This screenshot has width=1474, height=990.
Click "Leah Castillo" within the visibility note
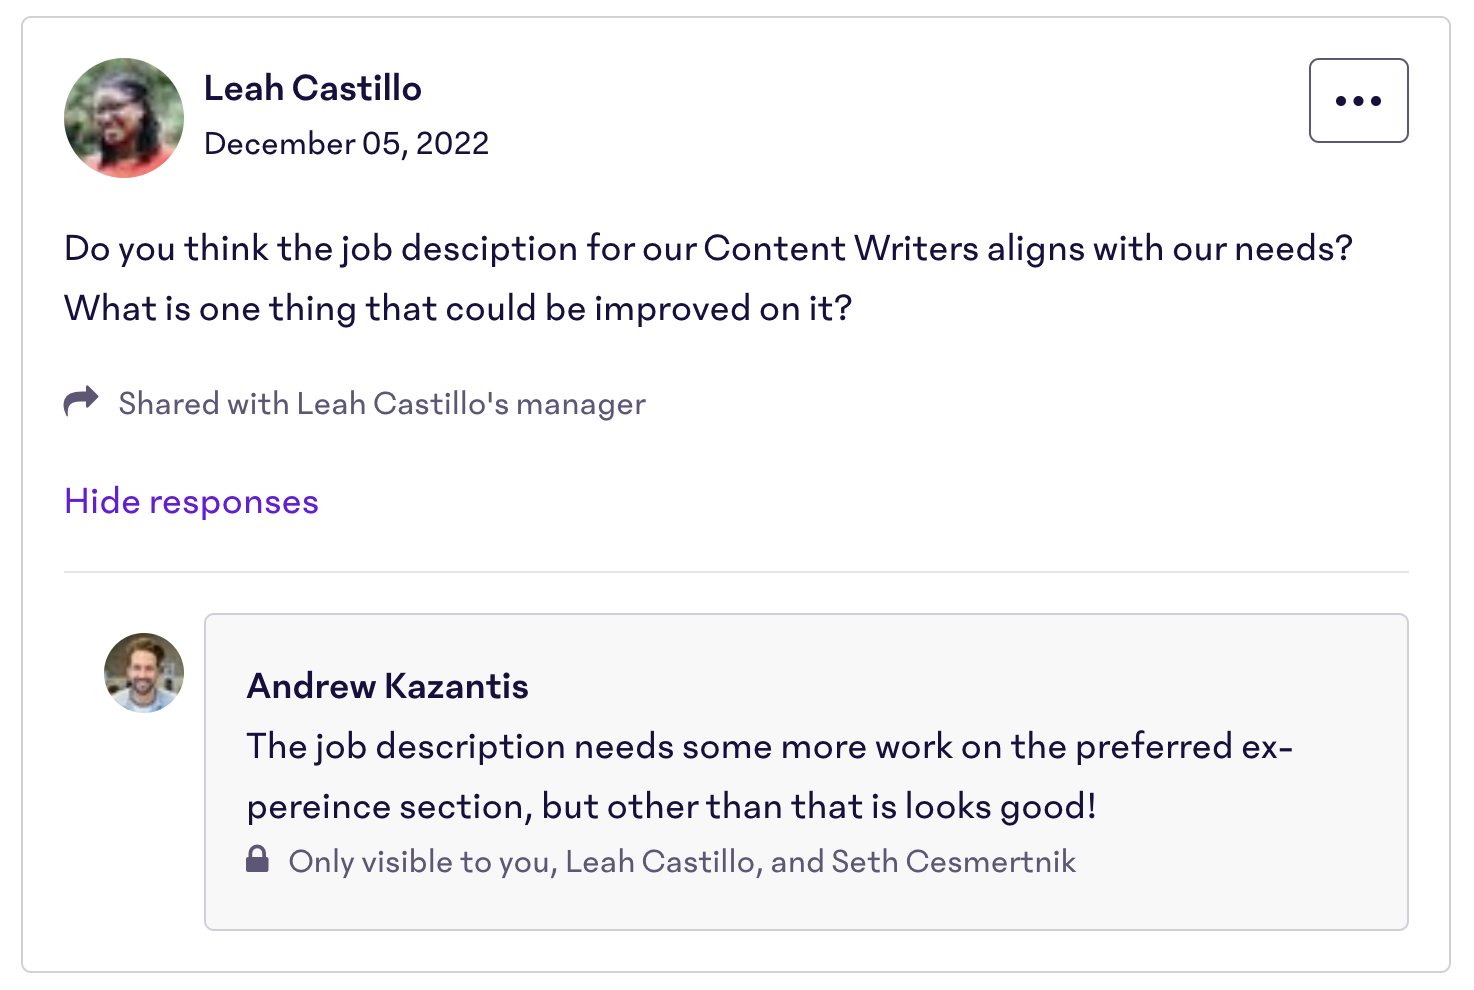click(x=660, y=862)
